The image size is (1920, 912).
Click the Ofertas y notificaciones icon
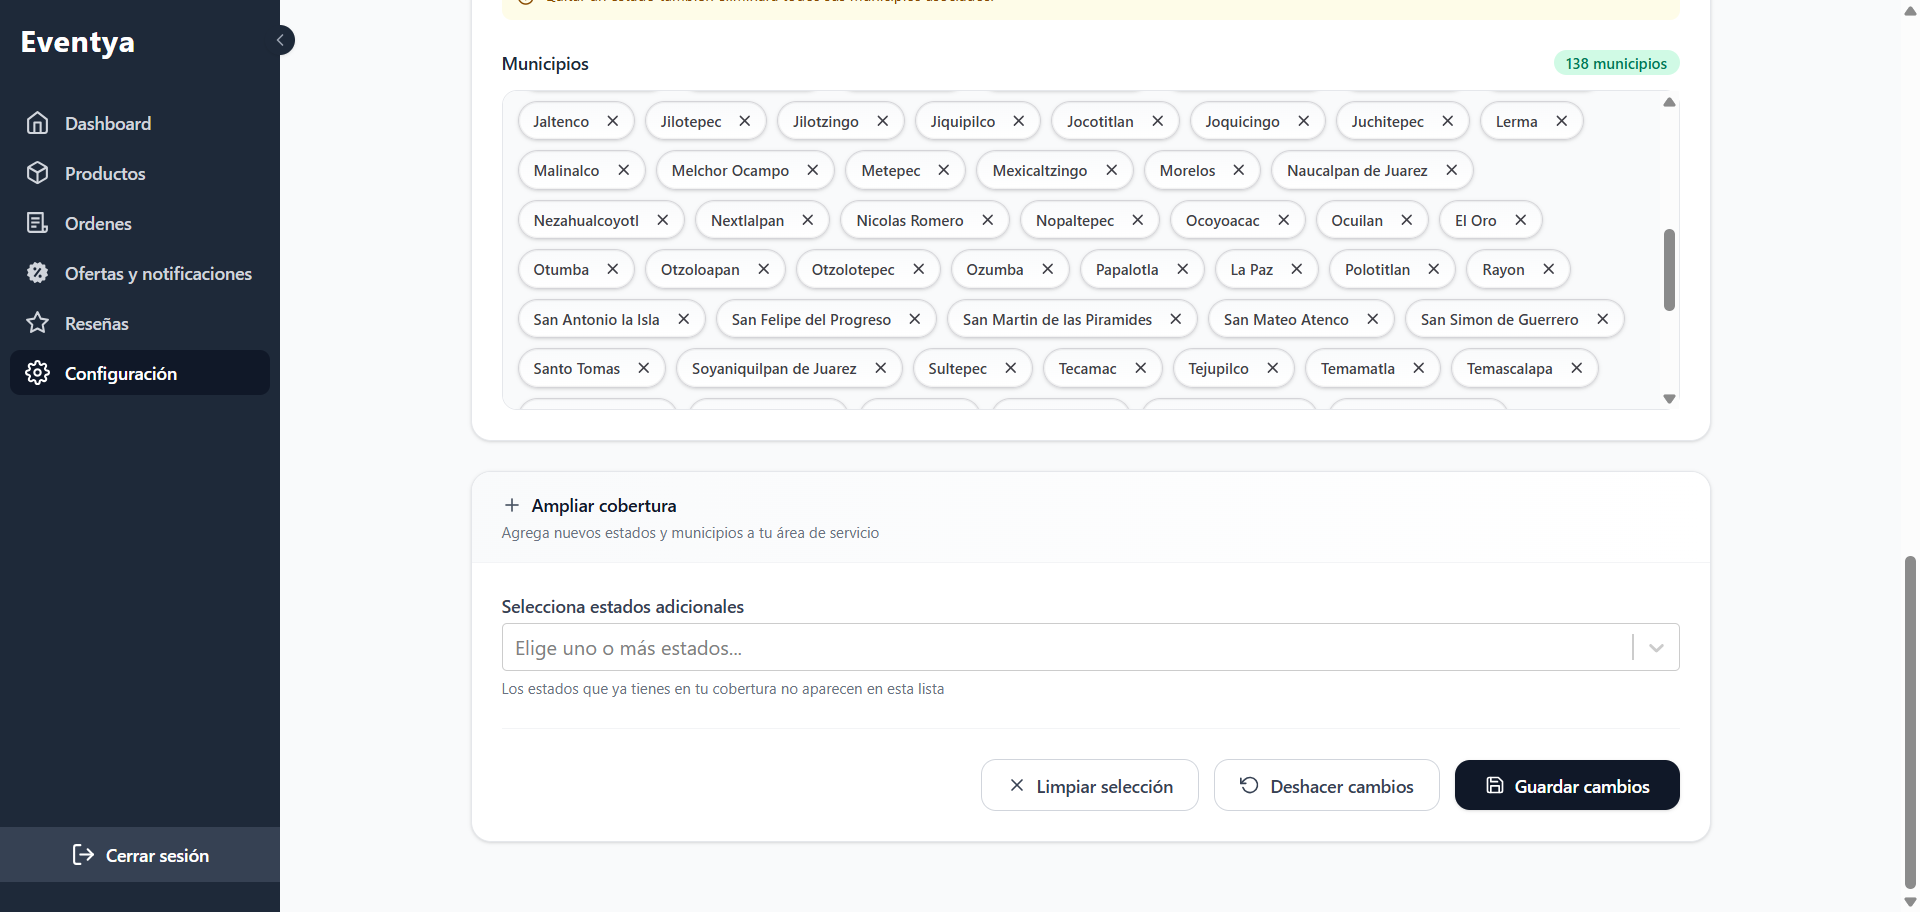coord(38,272)
